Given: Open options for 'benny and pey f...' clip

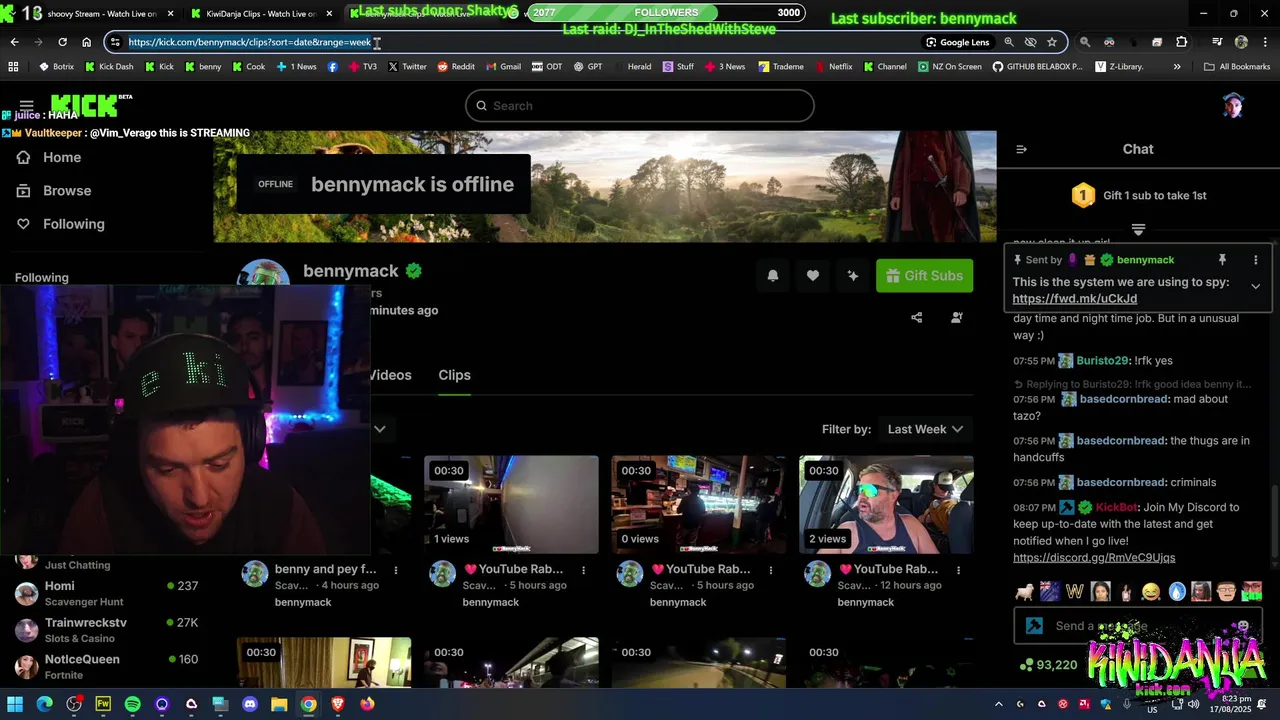Looking at the screenshot, I should 396,570.
